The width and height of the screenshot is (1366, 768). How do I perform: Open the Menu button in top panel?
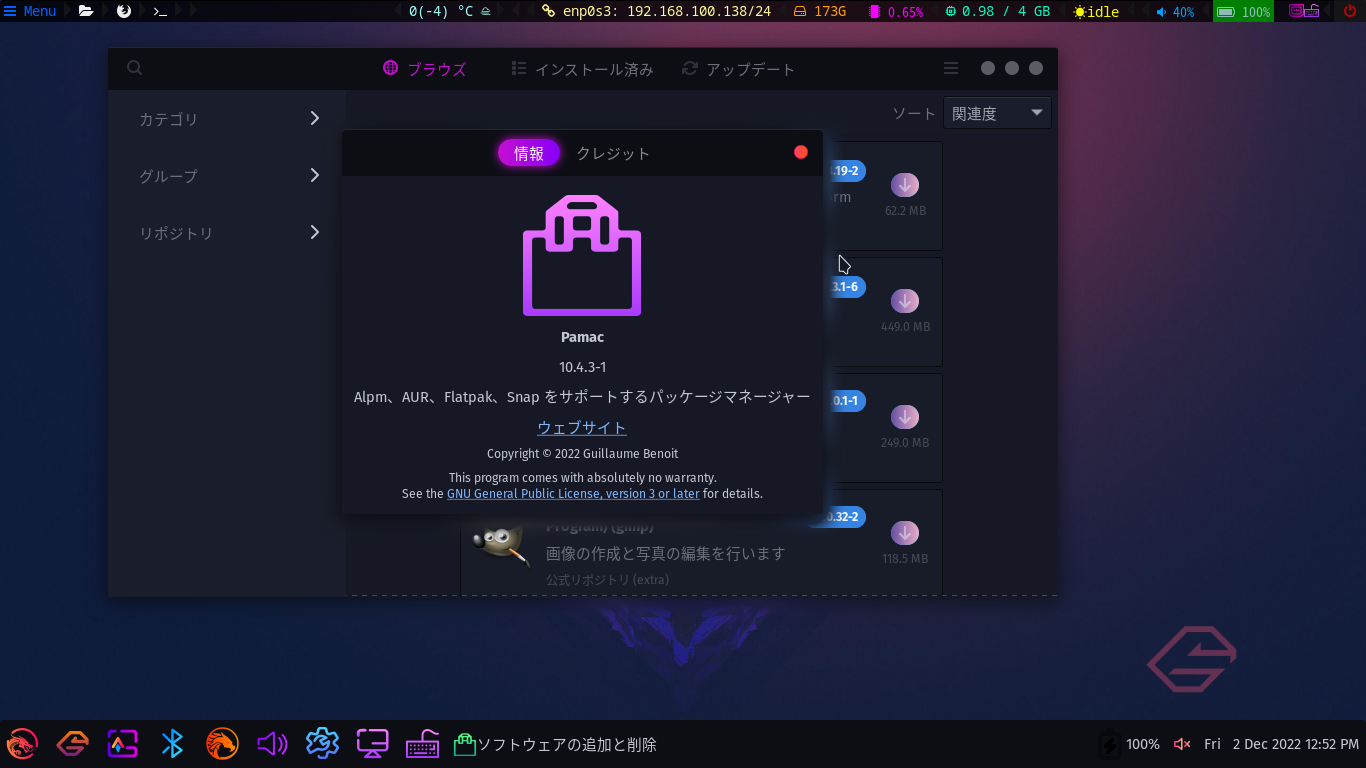[30, 11]
